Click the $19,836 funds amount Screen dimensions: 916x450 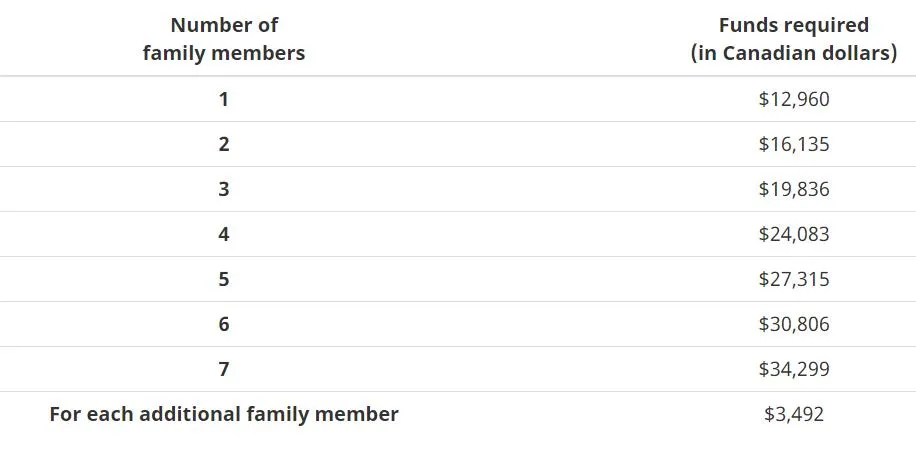pyautogui.click(x=794, y=189)
